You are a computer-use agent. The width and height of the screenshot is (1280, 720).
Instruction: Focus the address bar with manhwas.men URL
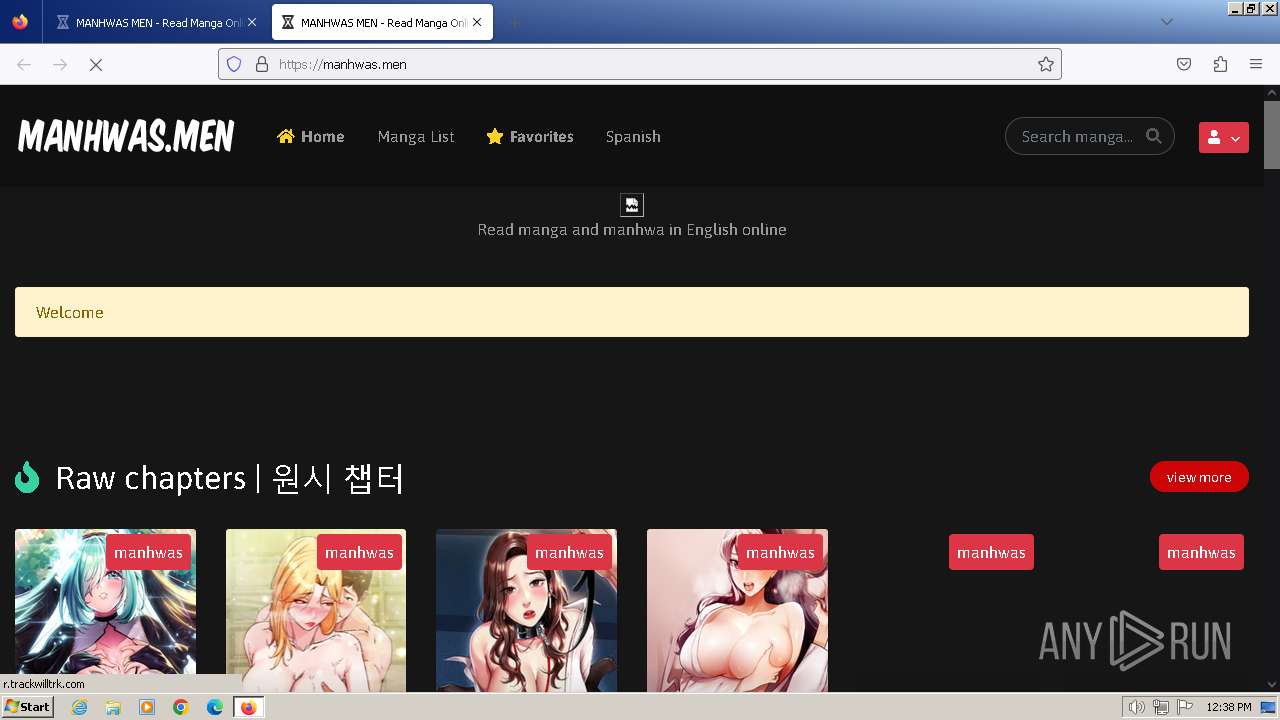[640, 64]
